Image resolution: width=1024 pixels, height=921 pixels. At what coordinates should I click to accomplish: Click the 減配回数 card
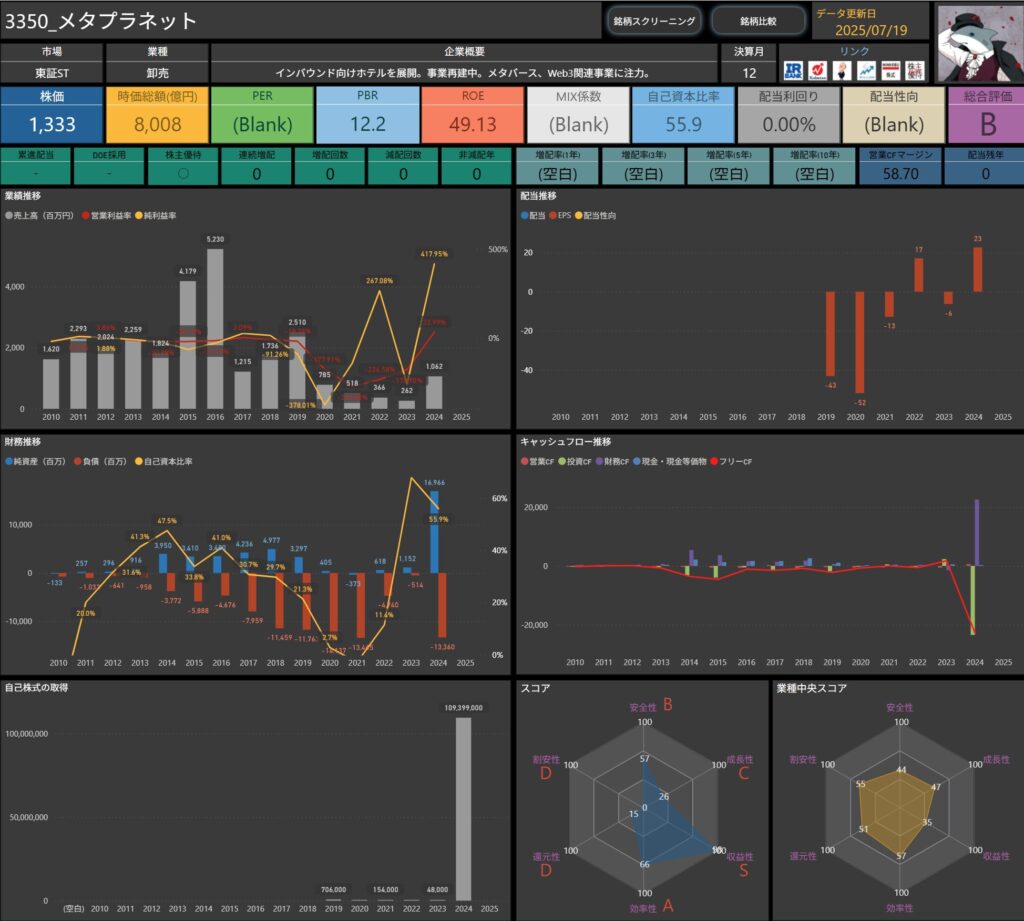point(403,166)
